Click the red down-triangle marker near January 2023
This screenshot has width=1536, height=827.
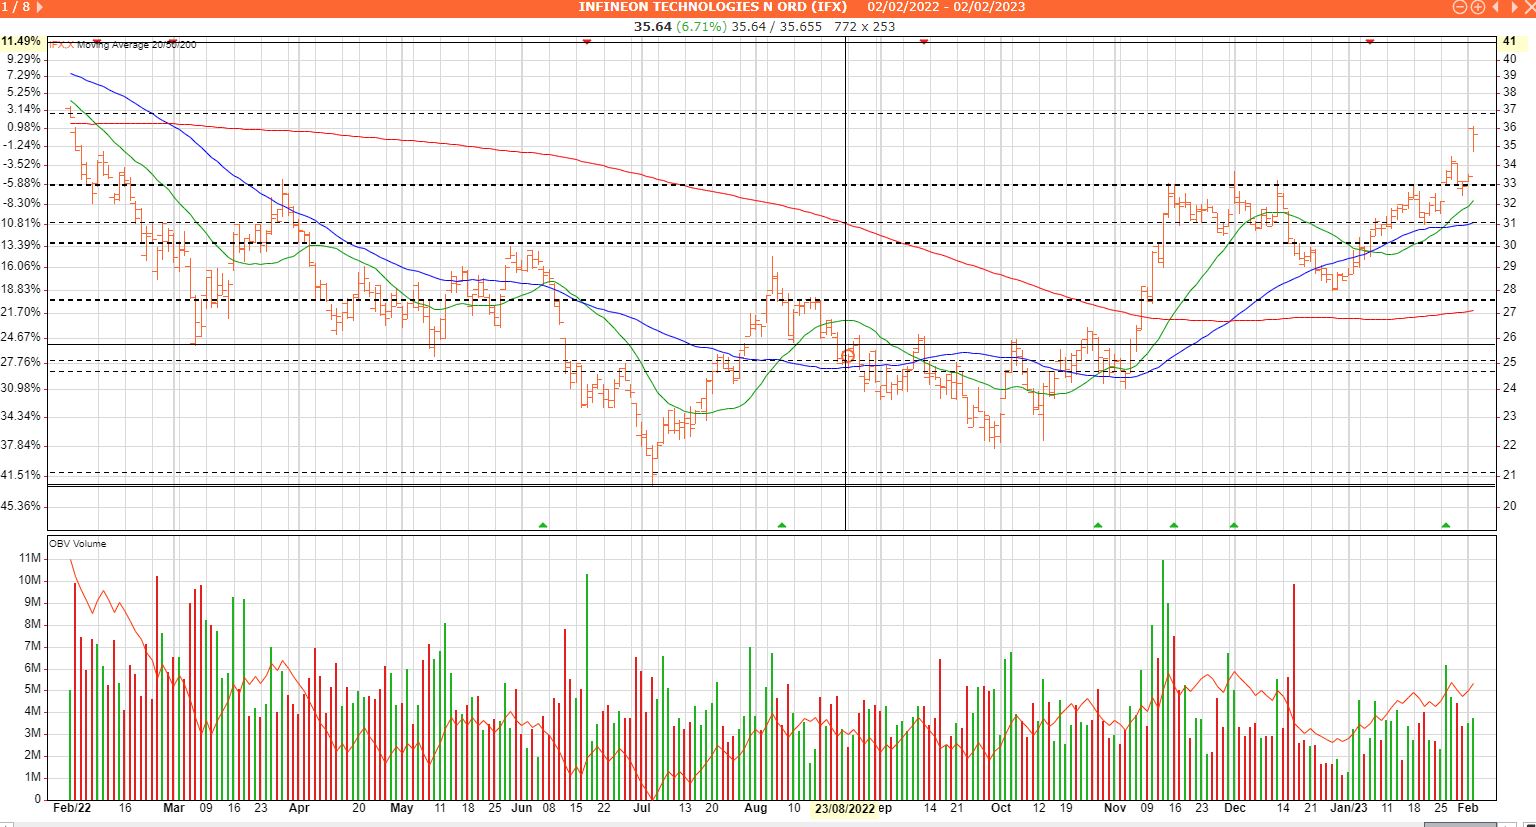[1370, 42]
